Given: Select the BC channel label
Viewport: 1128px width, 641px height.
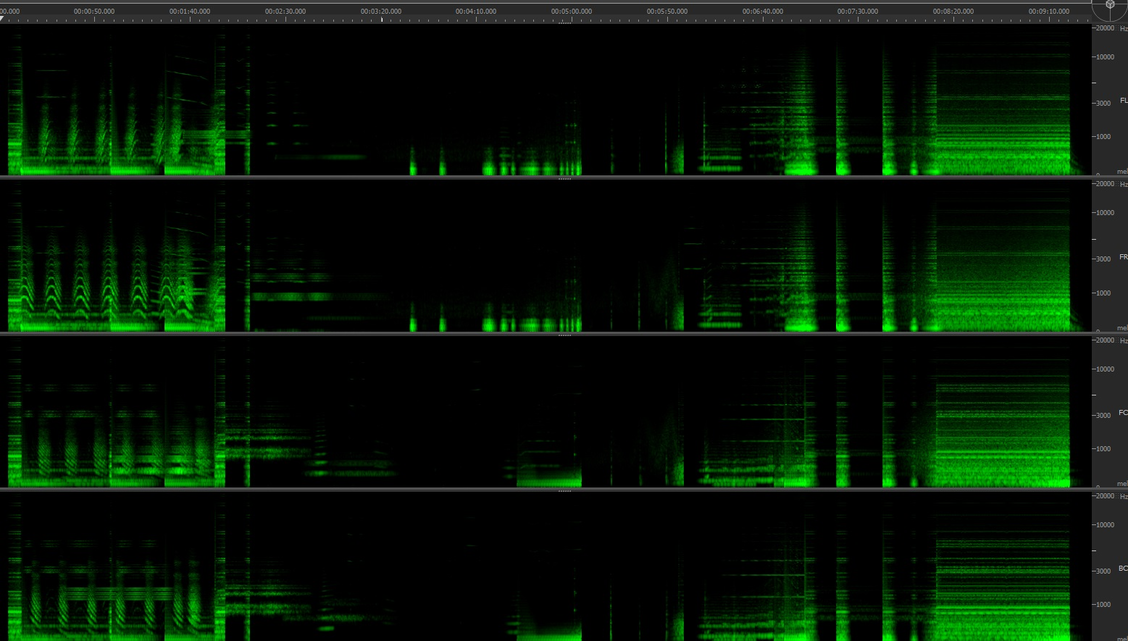Looking at the screenshot, I should (1123, 568).
